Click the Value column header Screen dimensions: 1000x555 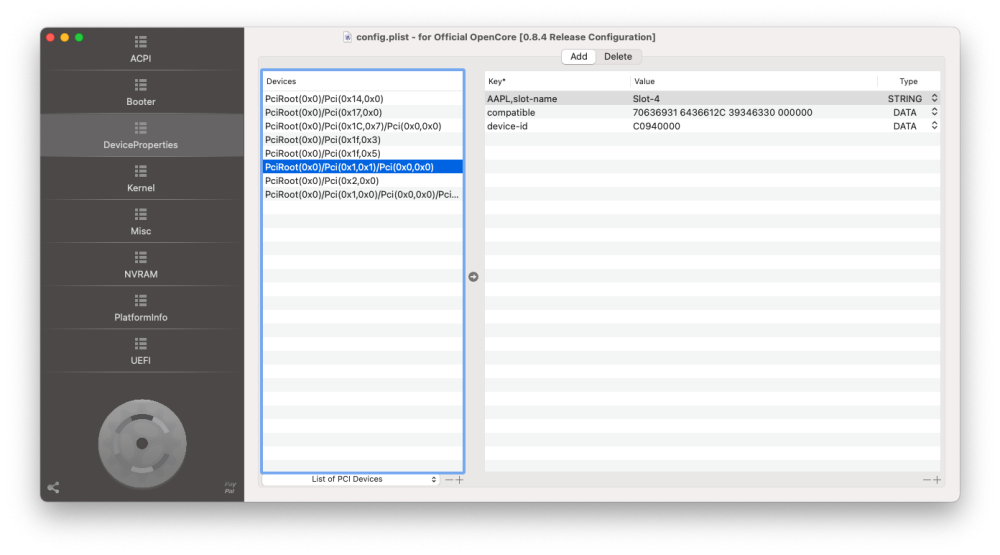[753, 81]
